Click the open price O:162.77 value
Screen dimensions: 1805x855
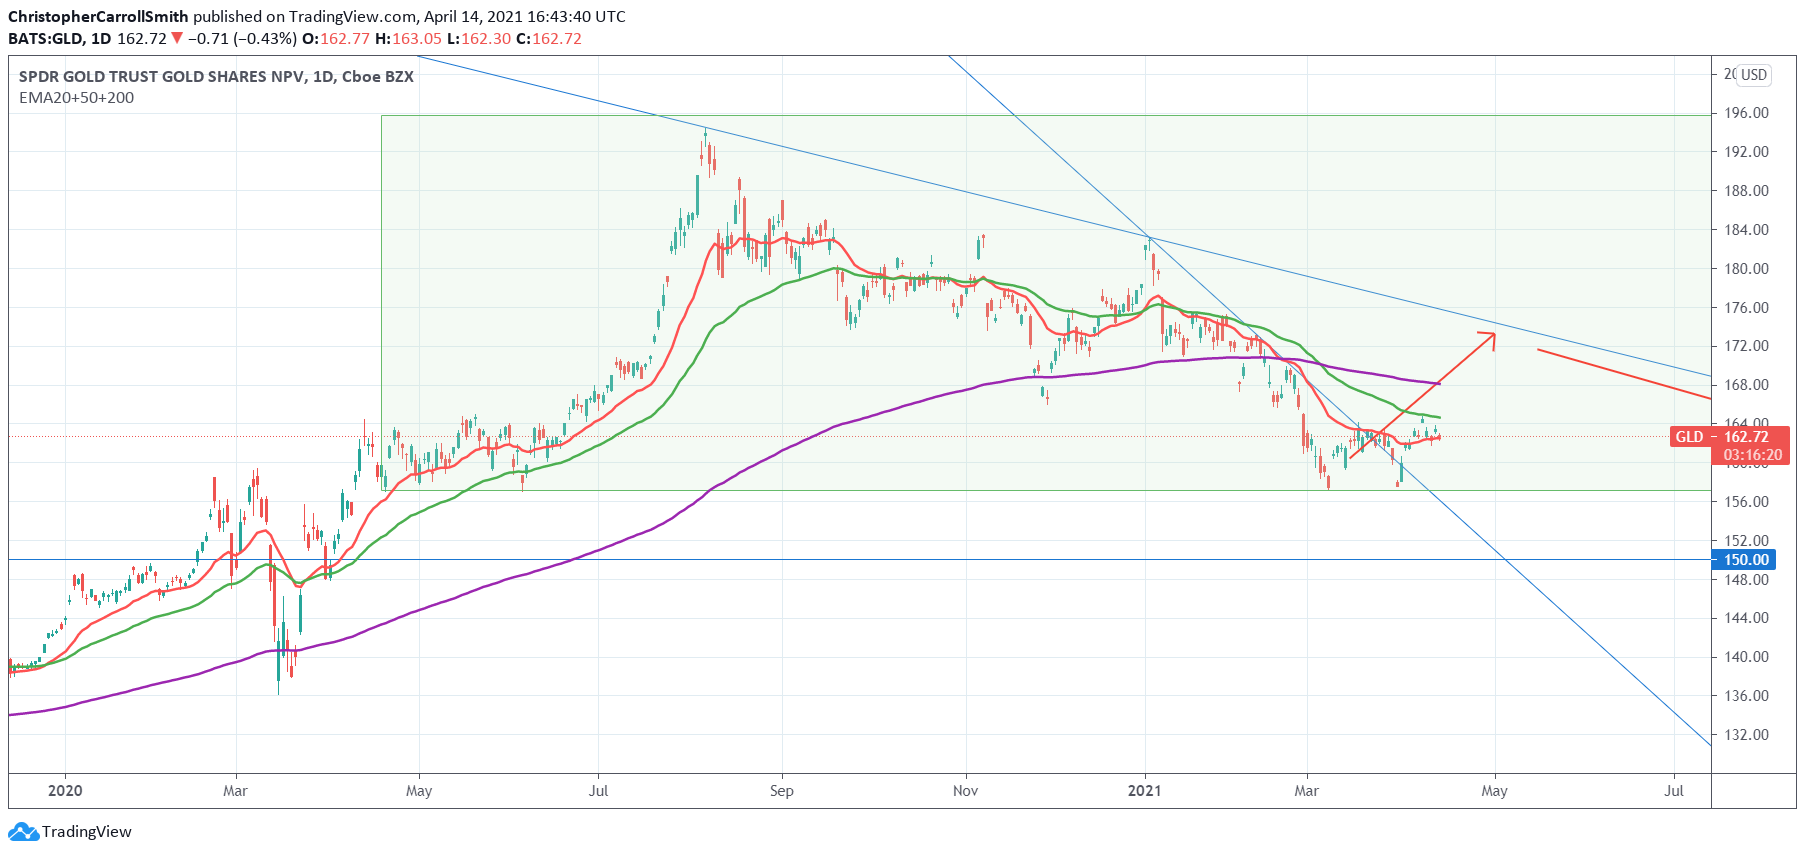pyautogui.click(x=336, y=39)
